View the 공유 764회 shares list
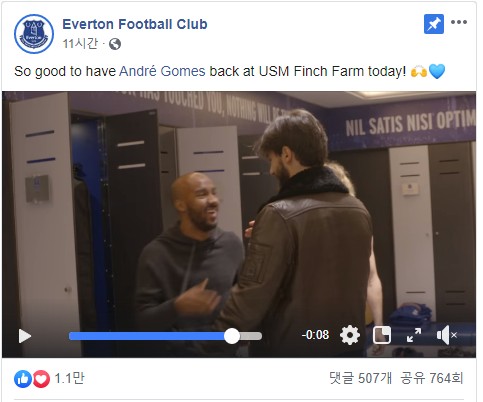The height and width of the screenshot is (402, 483). tap(432, 378)
